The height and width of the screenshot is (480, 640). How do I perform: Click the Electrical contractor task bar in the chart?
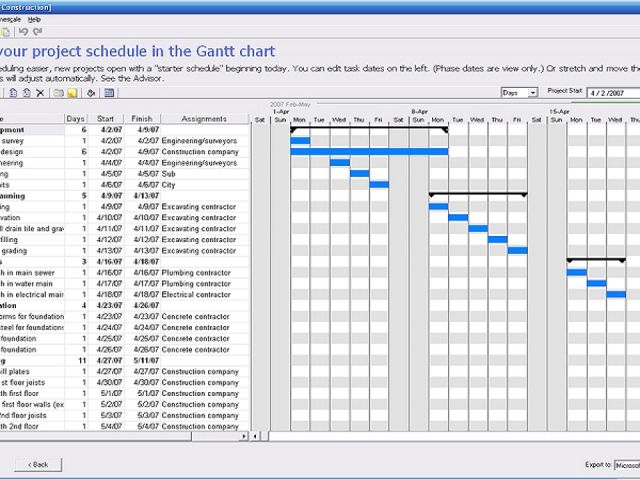(616, 295)
